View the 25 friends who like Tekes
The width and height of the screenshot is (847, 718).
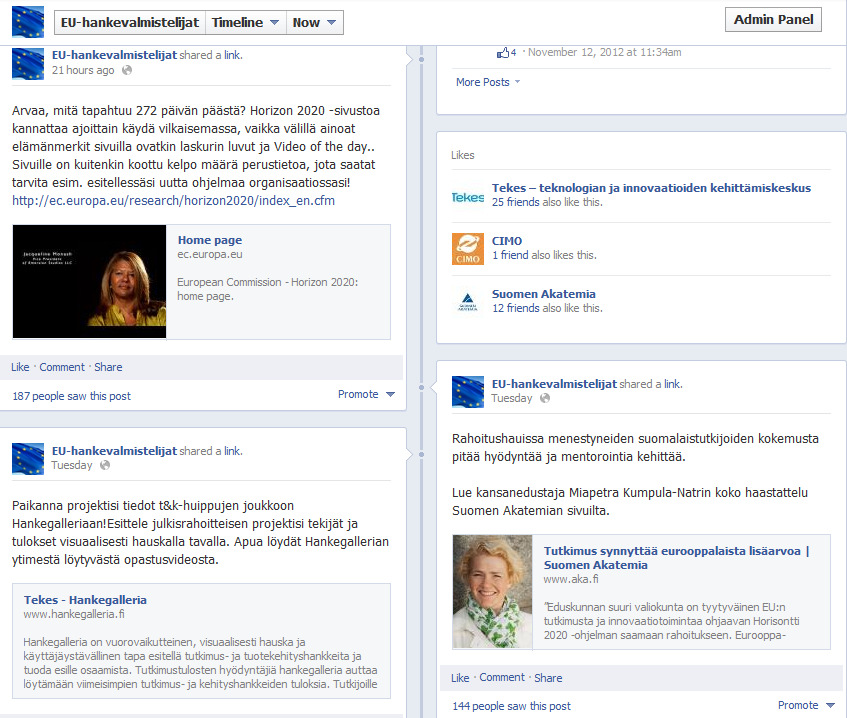point(515,202)
